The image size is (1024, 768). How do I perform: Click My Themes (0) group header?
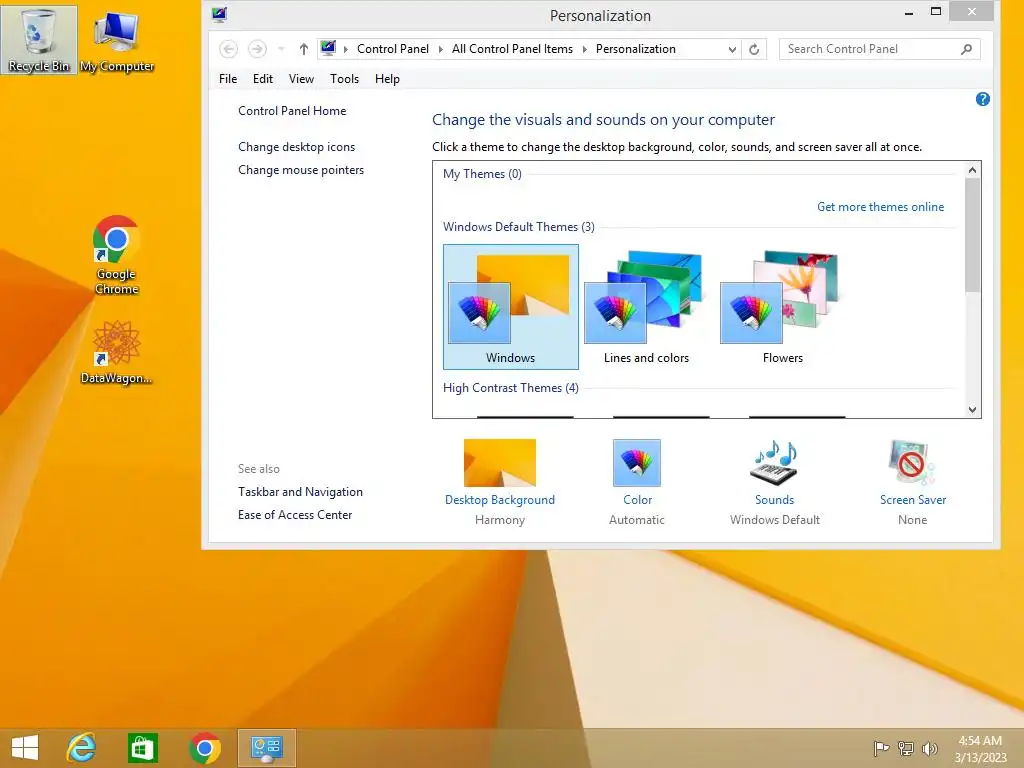pos(482,174)
